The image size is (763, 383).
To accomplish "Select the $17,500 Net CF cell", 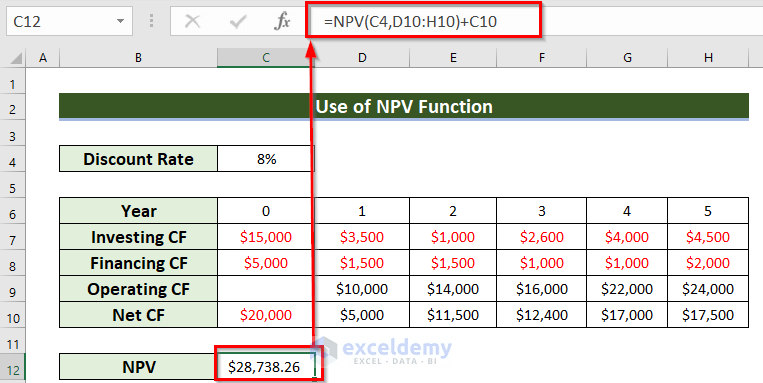I will tap(708, 315).
